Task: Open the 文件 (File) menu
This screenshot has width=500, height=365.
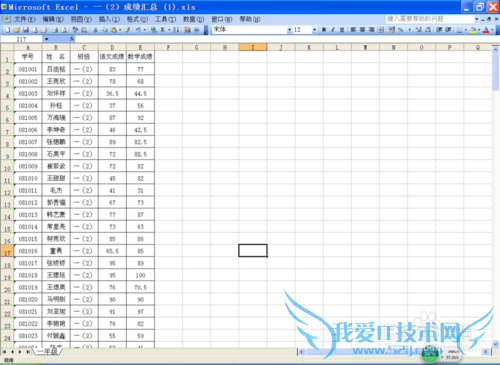Action: [24, 19]
